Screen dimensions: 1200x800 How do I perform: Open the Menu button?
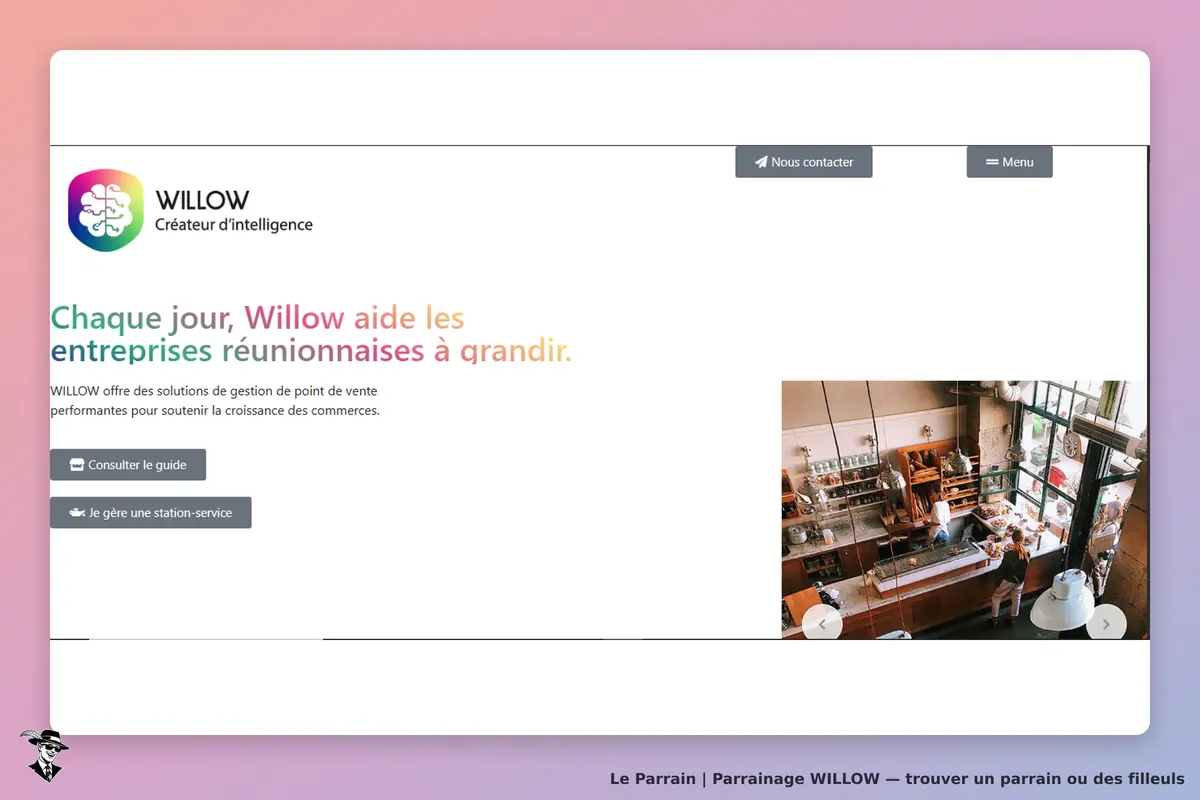[1009, 162]
